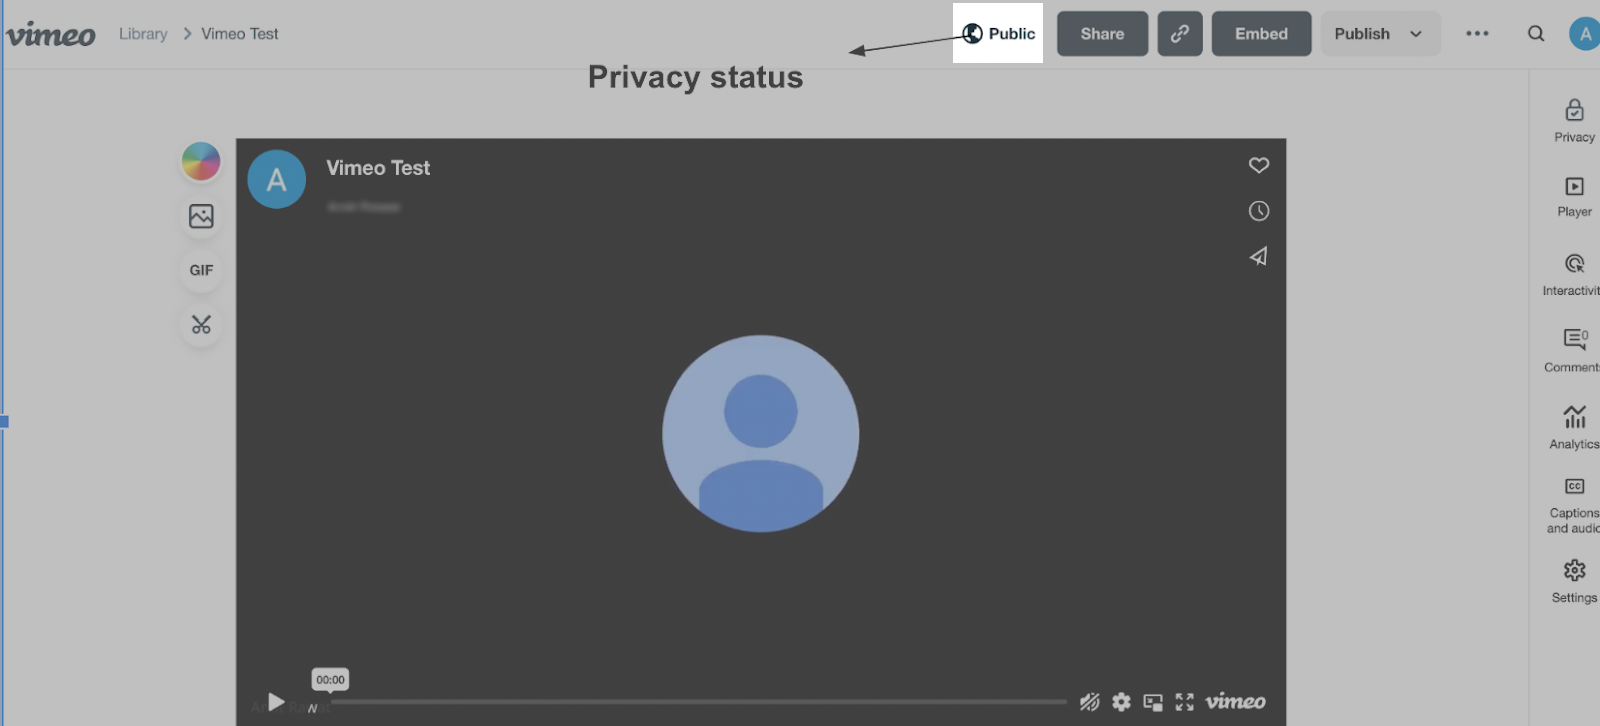Click the Embed button
The image size is (1600, 726).
click(1261, 34)
